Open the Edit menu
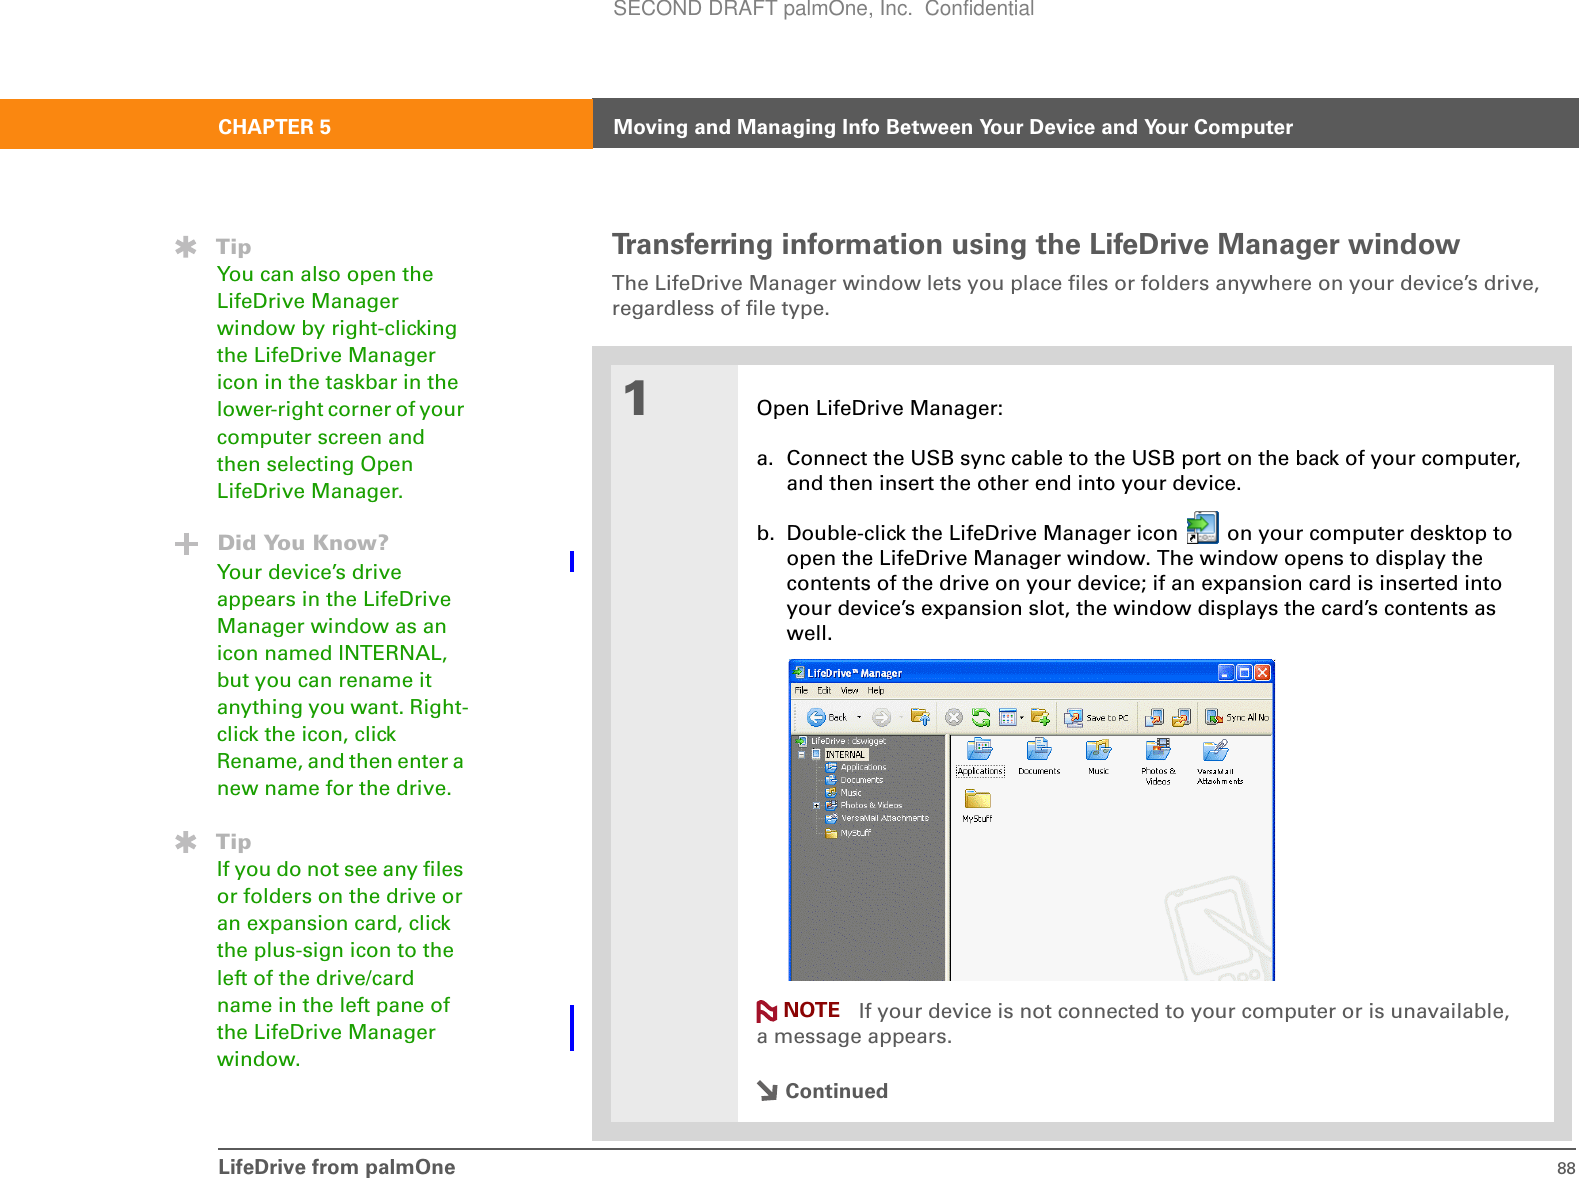The height and width of the screenshot is (1178, 1579). click(x=824, y=690)
